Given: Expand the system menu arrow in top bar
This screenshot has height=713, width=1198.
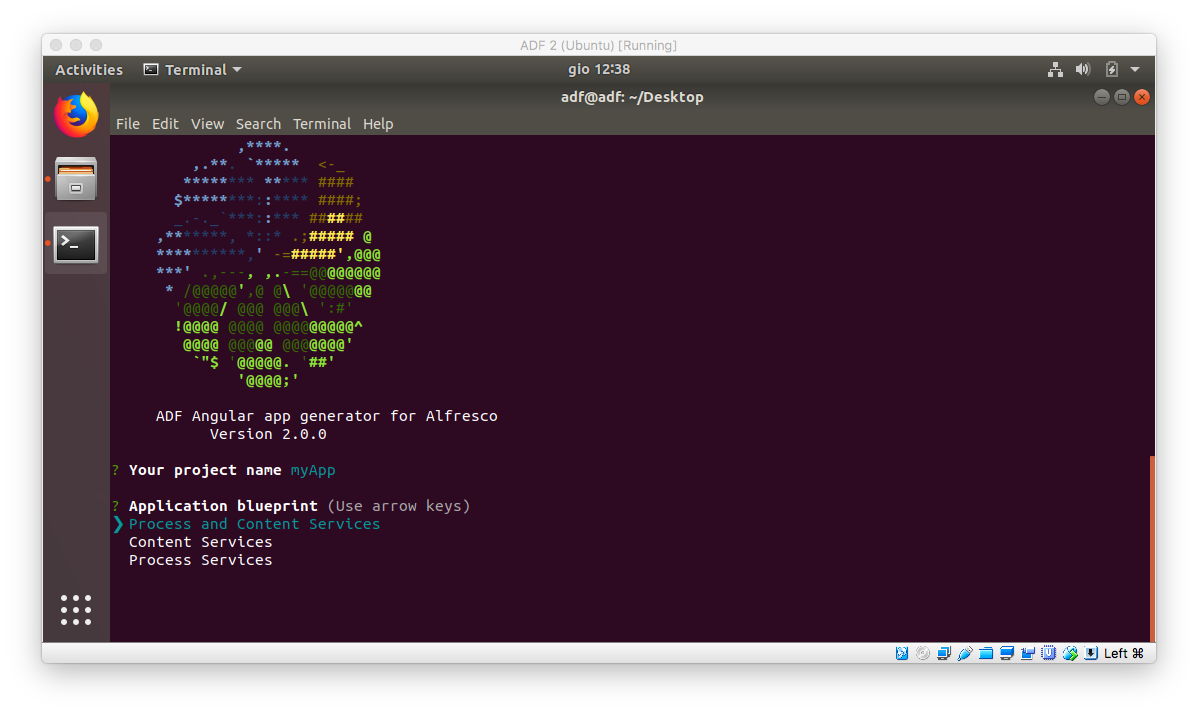Looking at the screenshot, I should click(x=1135, y=70).
